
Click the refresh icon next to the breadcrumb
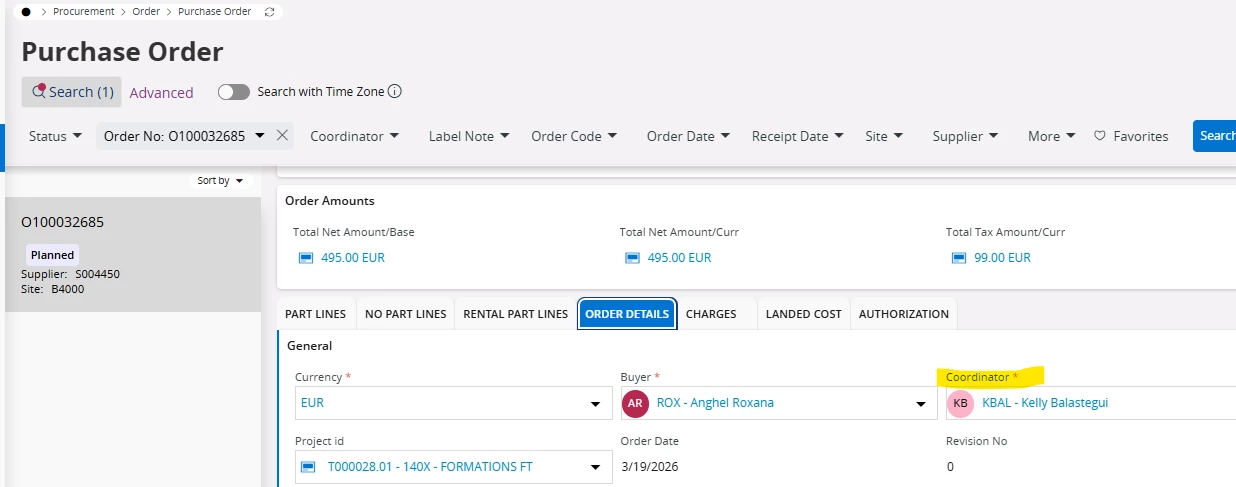tap(269, 12)
